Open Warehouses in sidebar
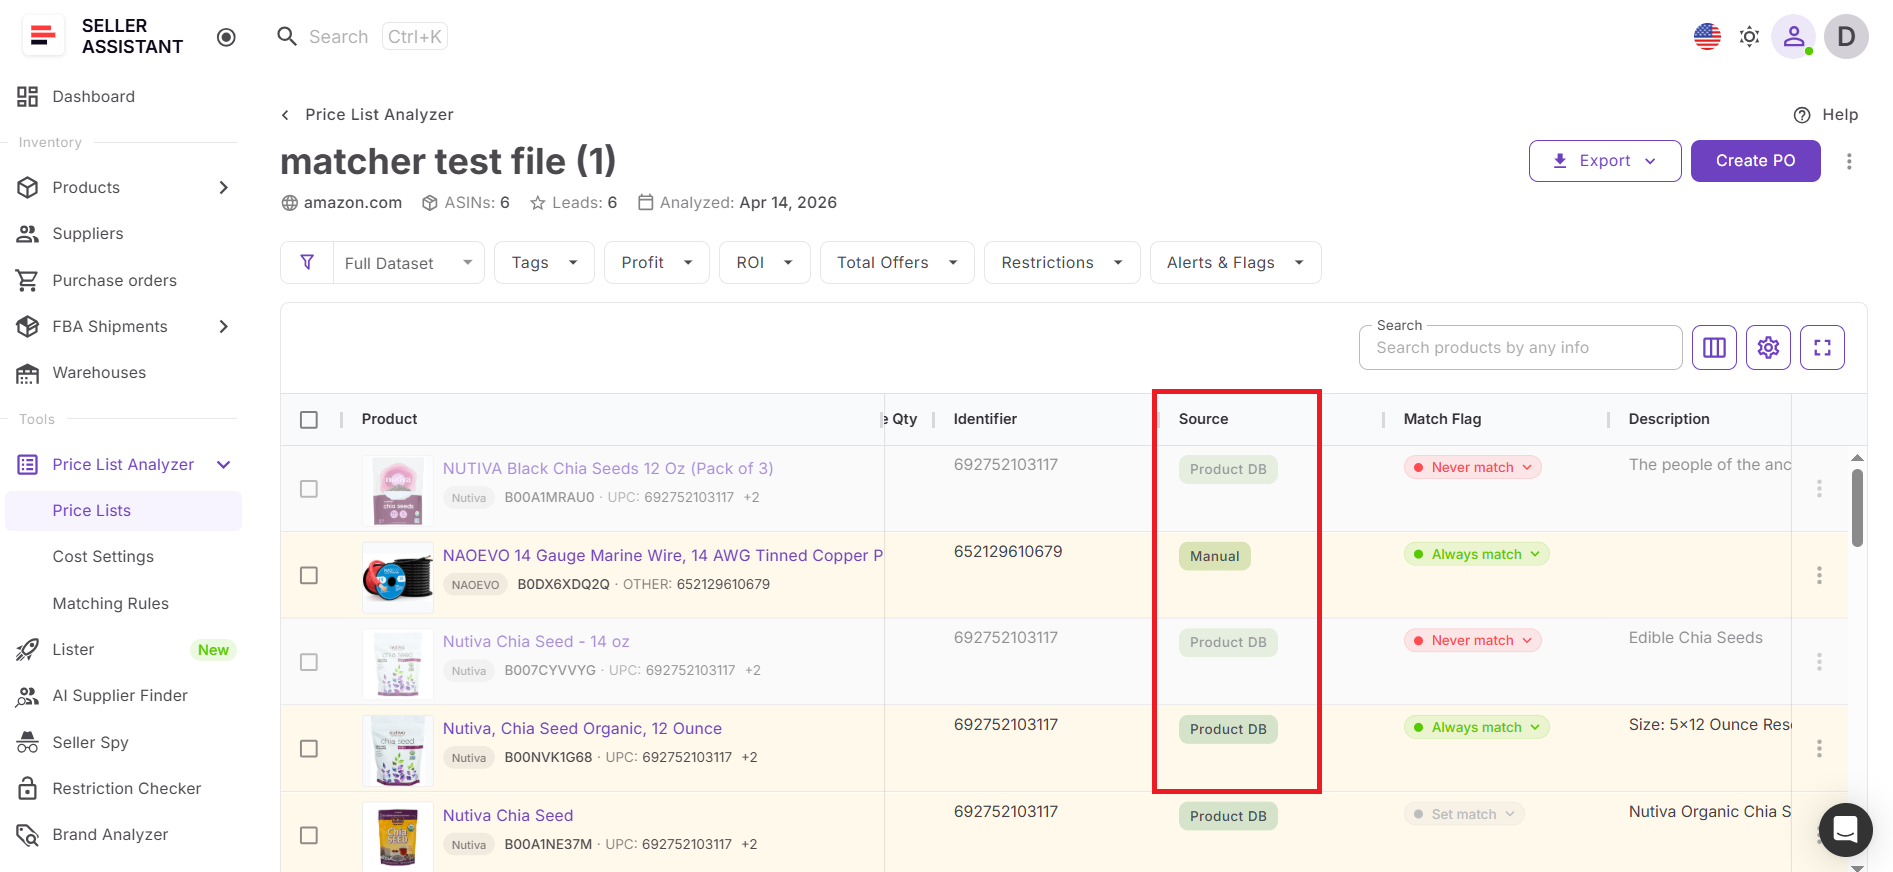The width and height of the screenshot is (1893, 872). [x=99, y=373]
